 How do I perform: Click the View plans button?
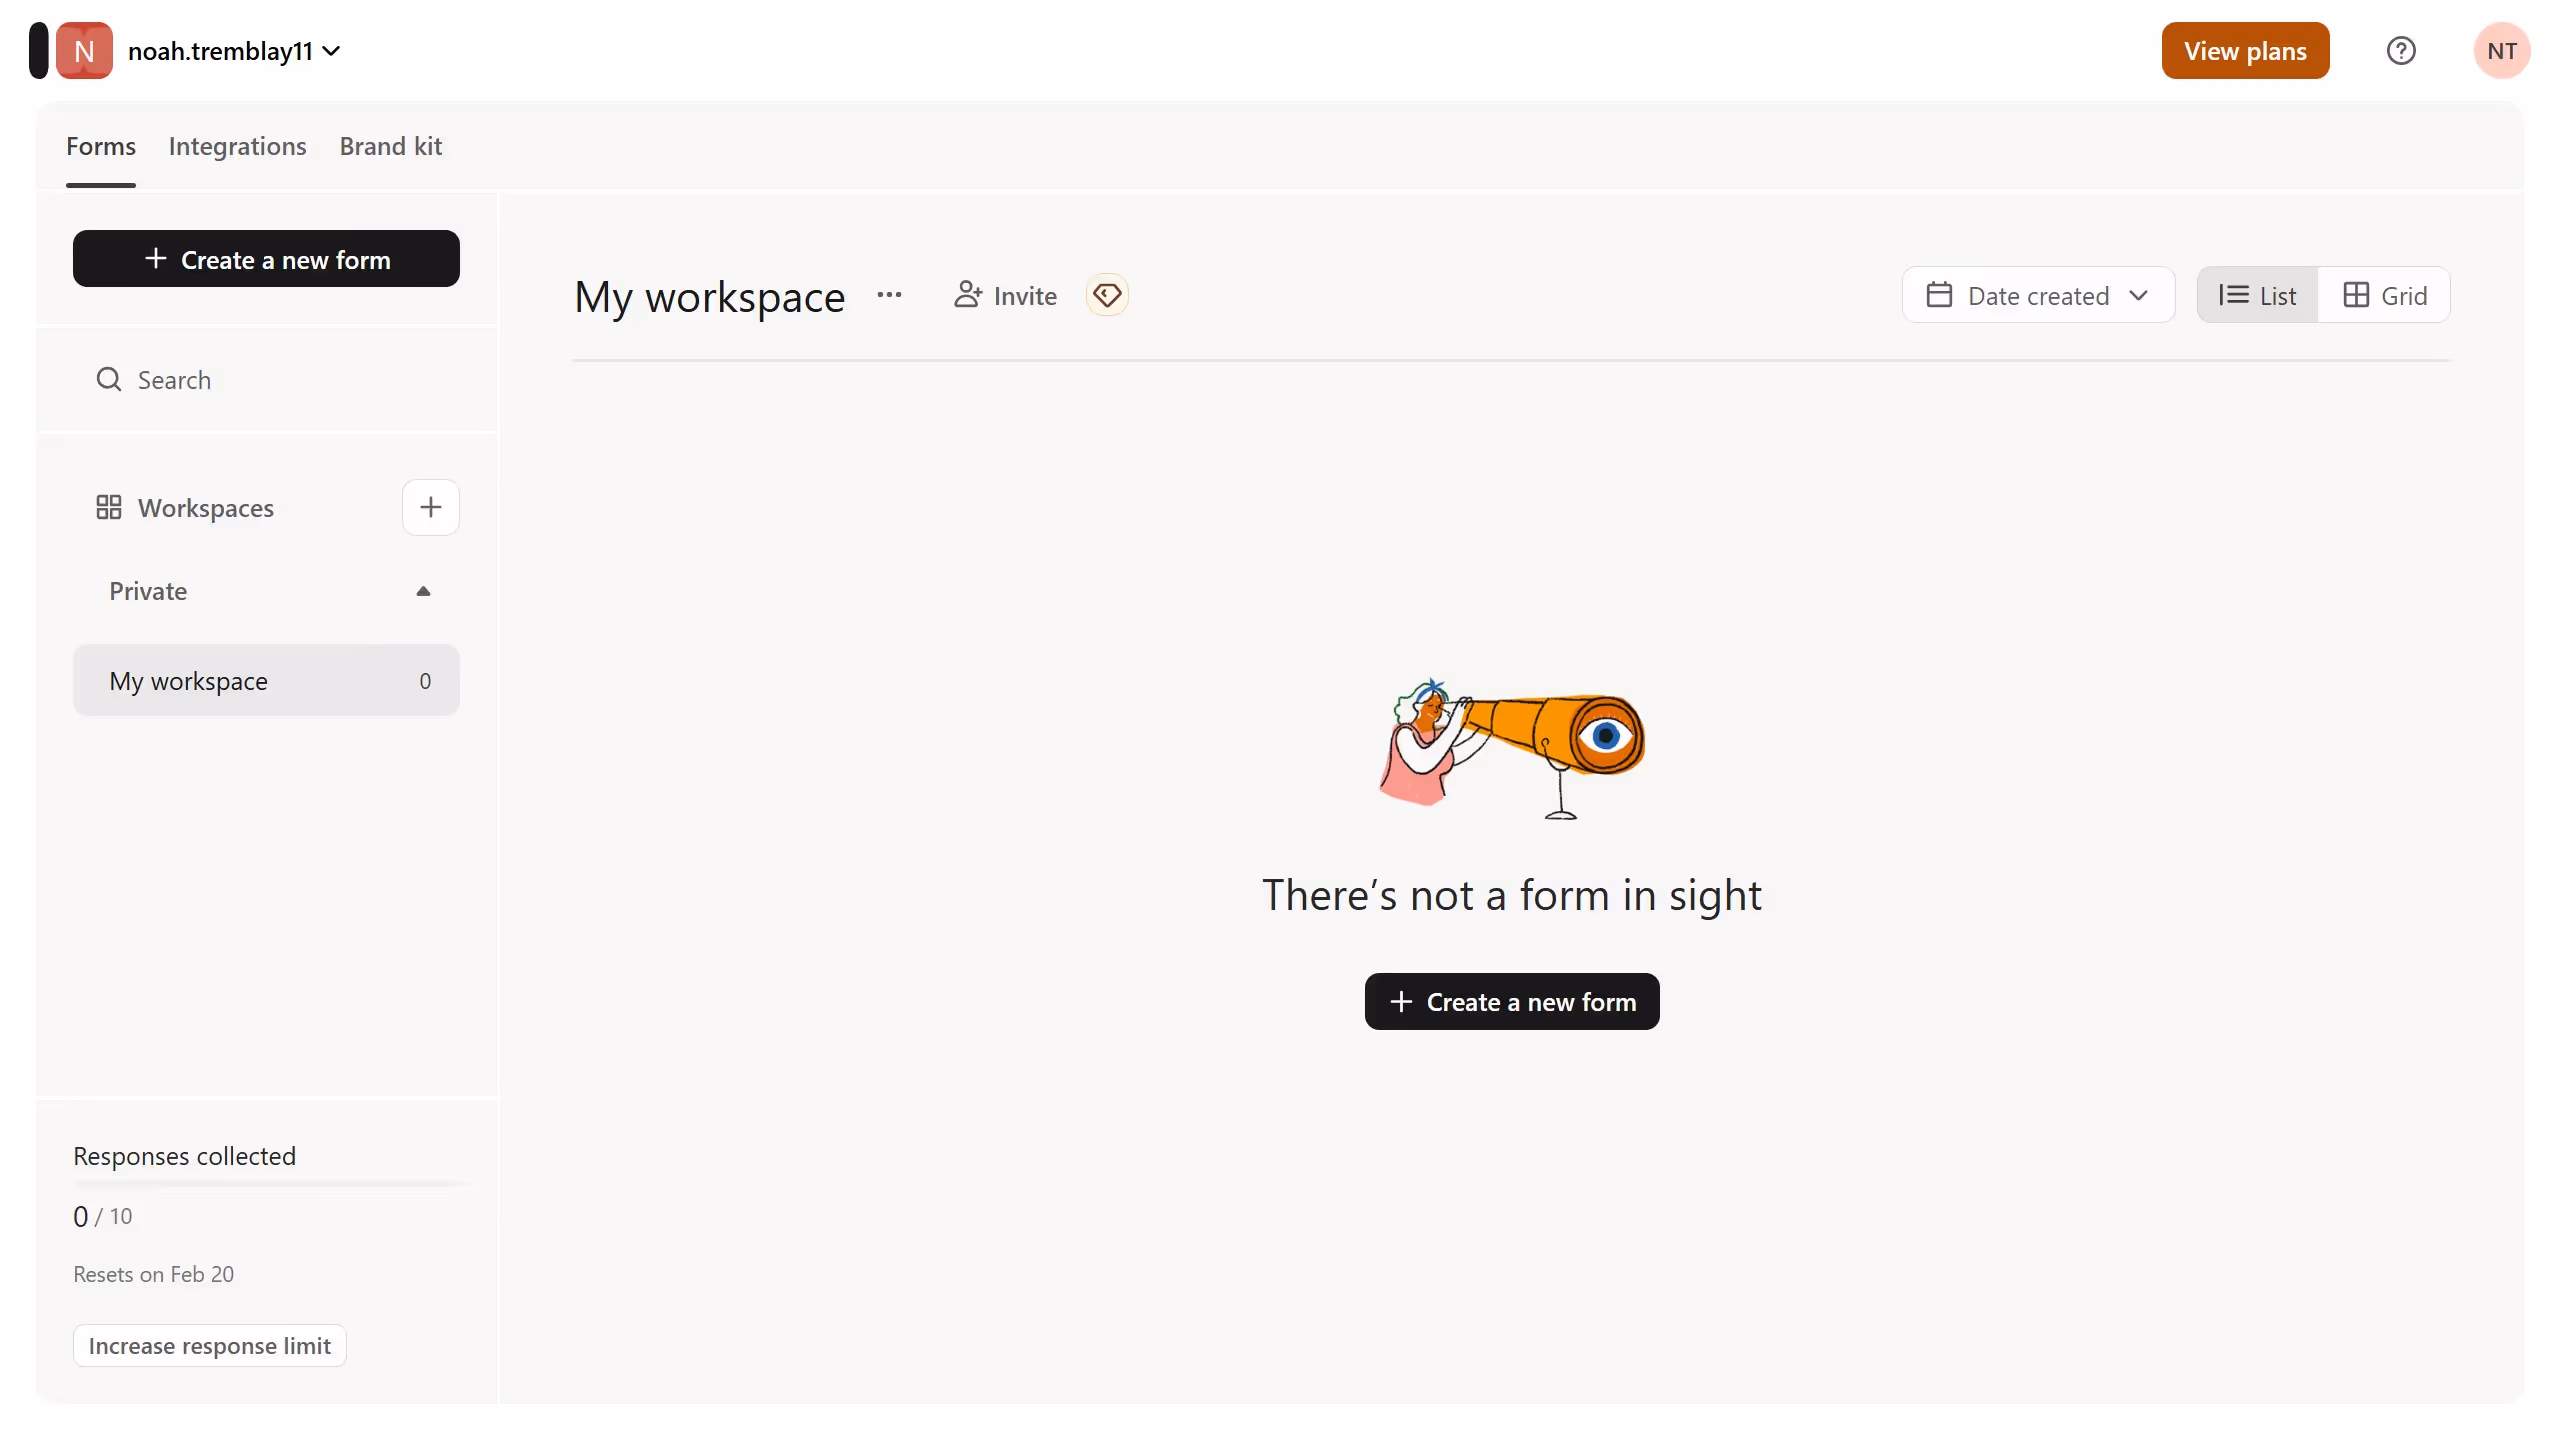[x=2244, y=51]
